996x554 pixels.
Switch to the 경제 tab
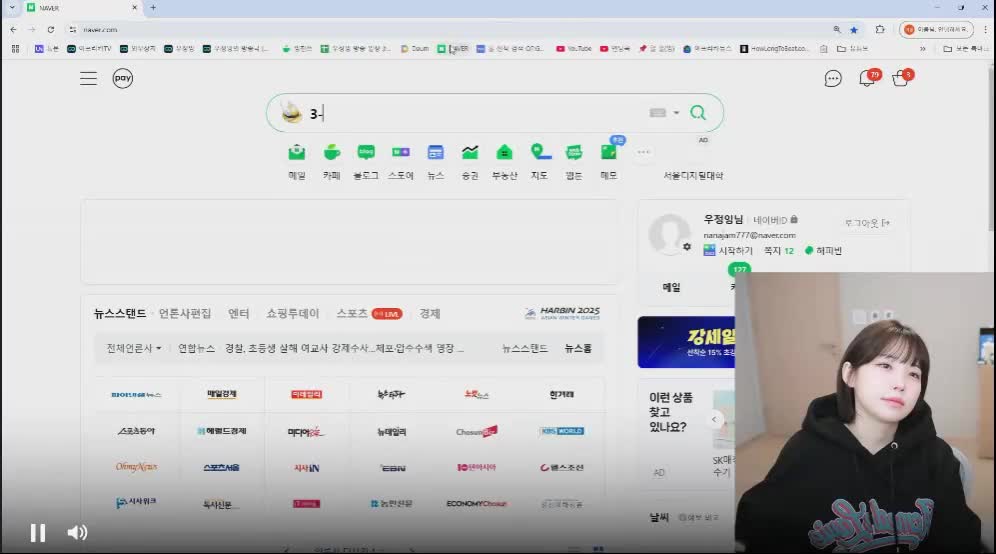tap(429, 313)
